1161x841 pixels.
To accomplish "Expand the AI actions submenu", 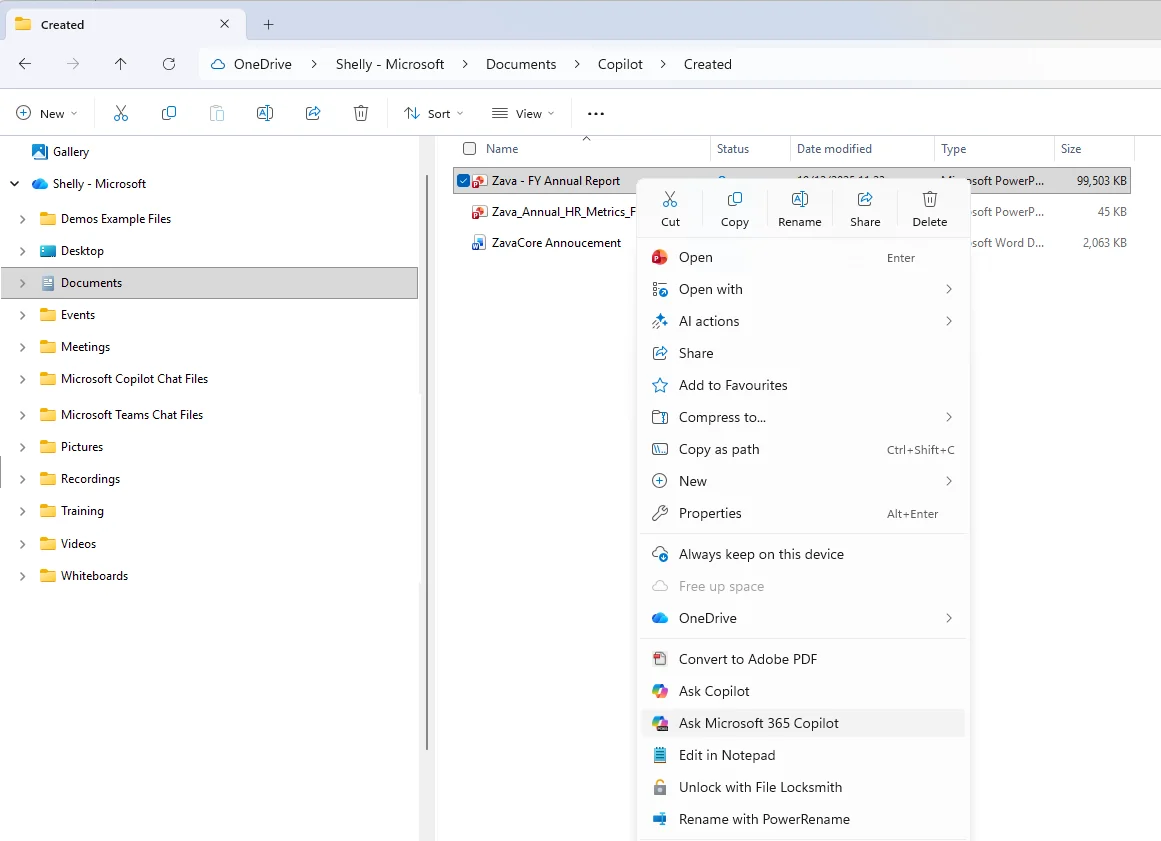I will tap(804, 321).
